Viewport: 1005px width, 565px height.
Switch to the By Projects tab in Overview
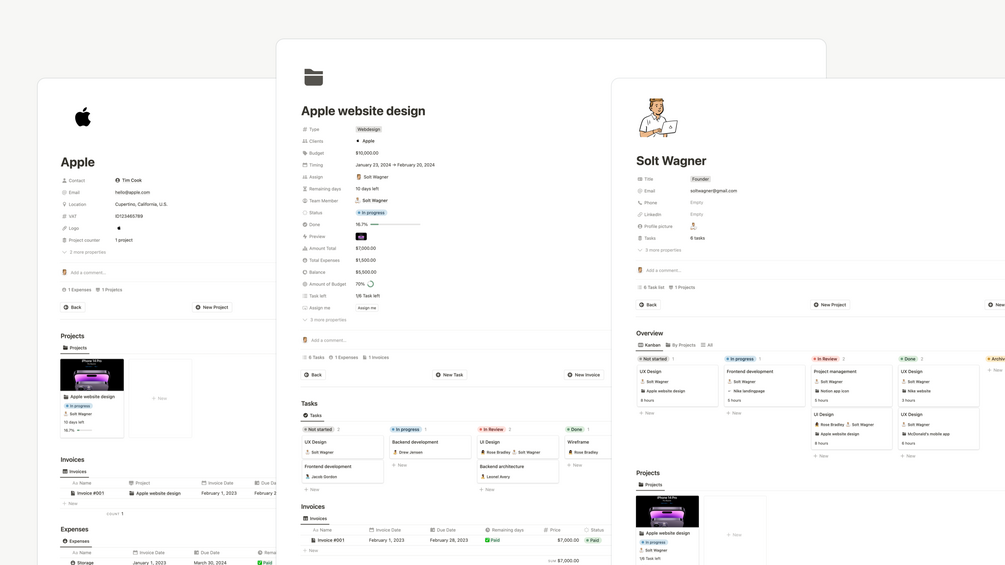click(681, 345)
